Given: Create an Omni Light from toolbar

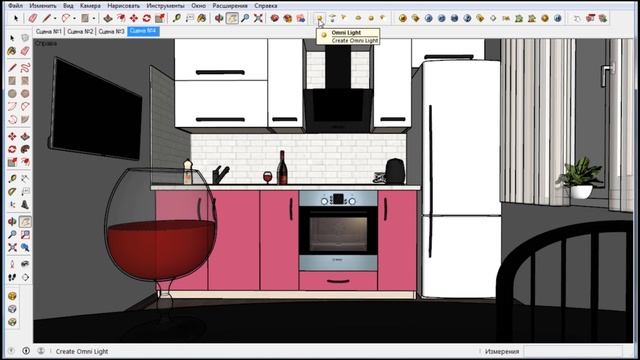Looking at the screenshot, I should click(320, 18).
